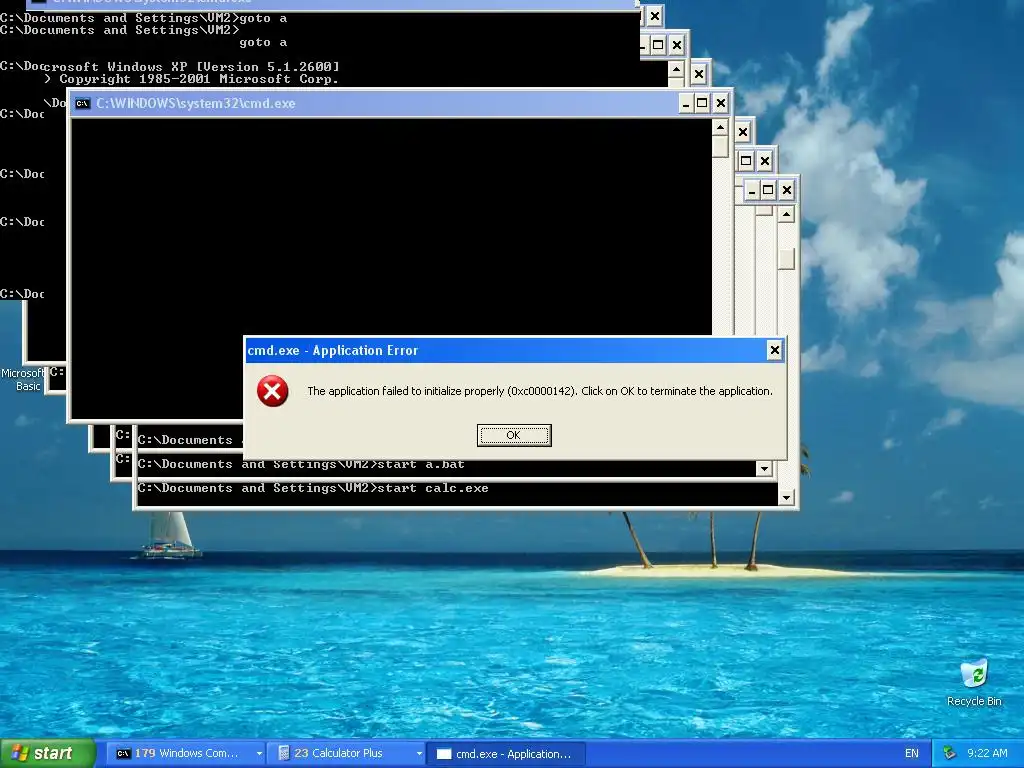Open the '23 Calculator Plus' taskbar group

(x=347, y=754)
